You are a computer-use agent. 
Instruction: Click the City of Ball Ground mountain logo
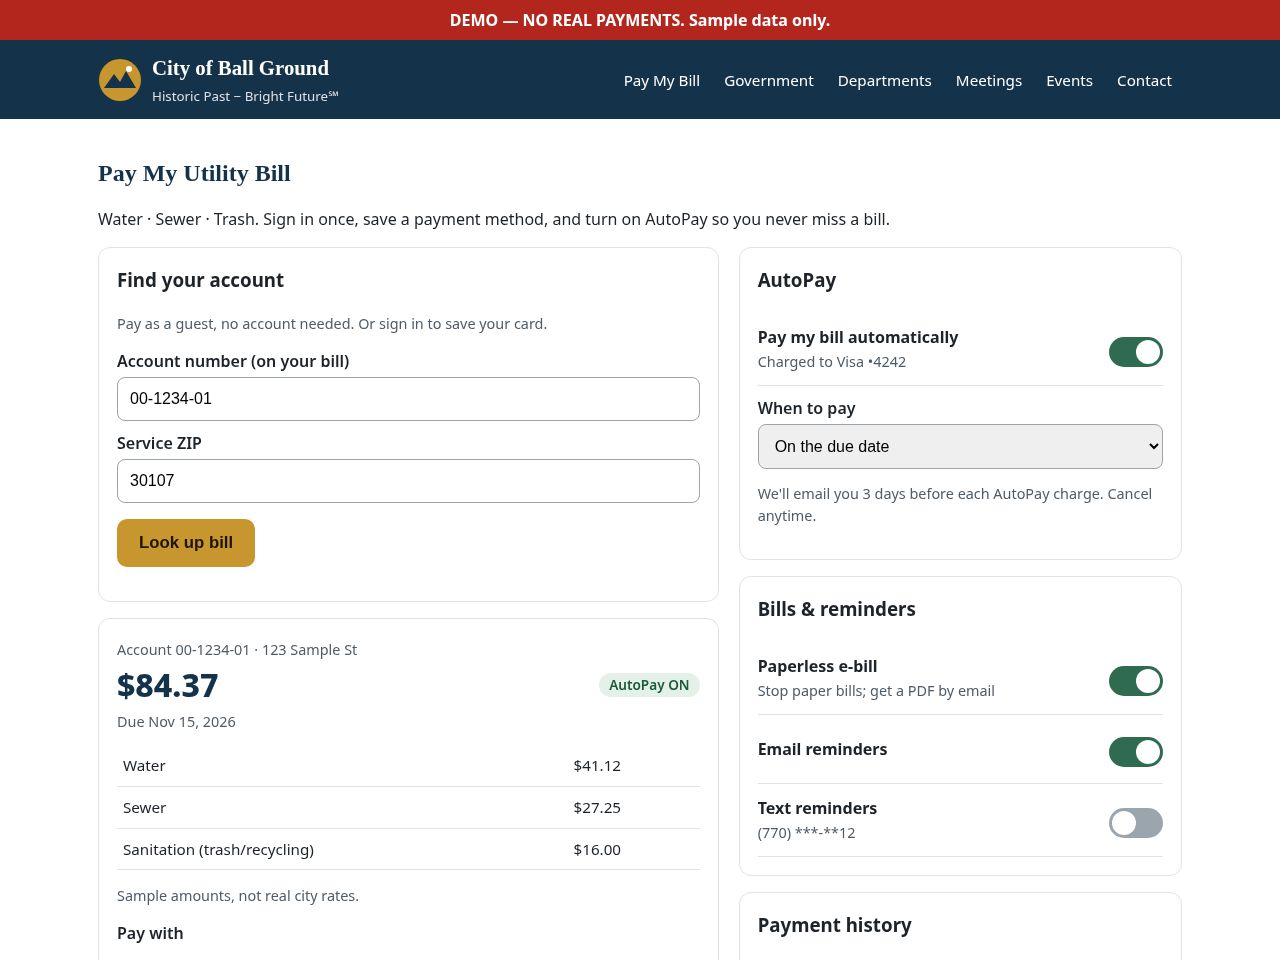tap(120, 80)
